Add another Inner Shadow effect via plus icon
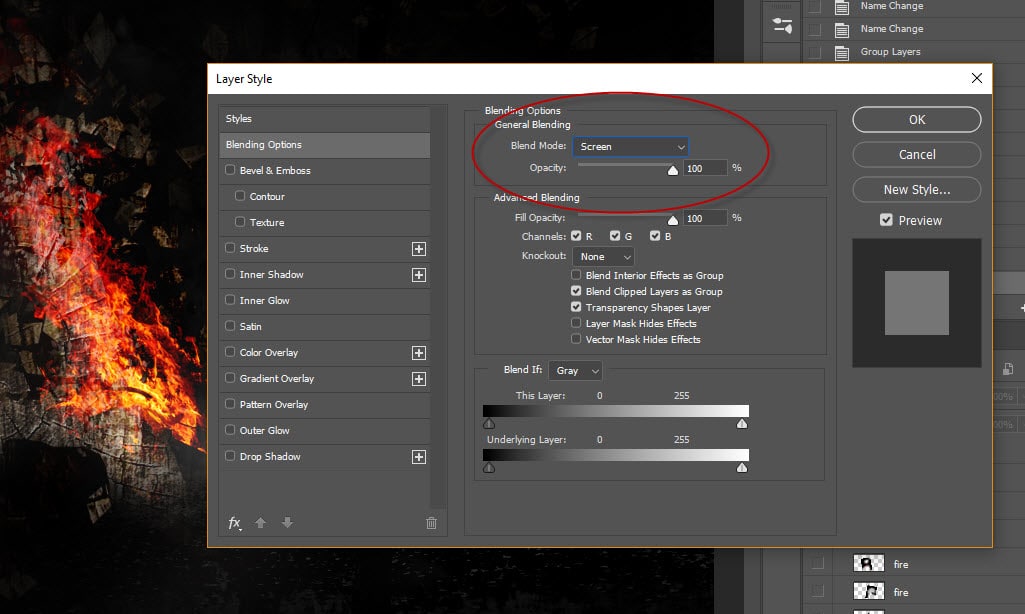This screenshot has width=1025, height=614. tap(419, 275)
